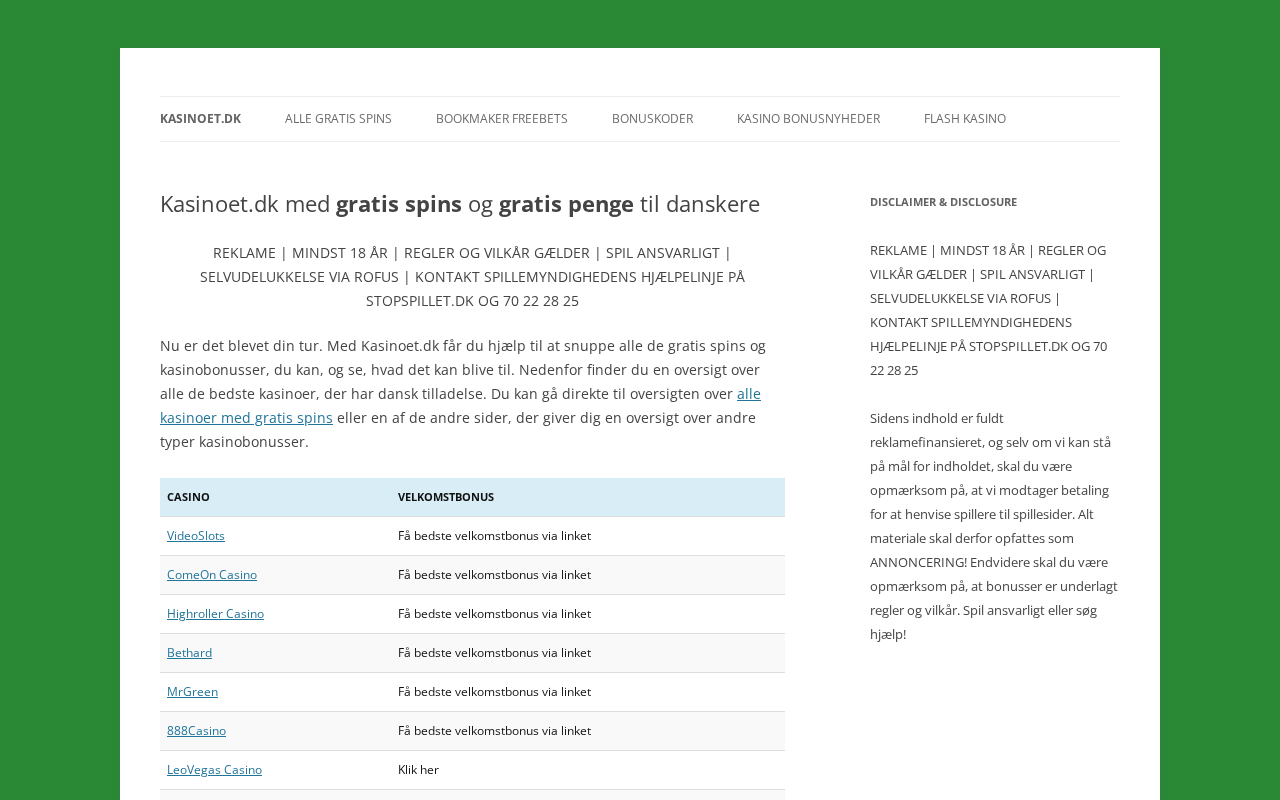Open the ComeOn Casino link
Viewport: 1280px width, 800px height.
pyautogui.click(x=212, y=575)
